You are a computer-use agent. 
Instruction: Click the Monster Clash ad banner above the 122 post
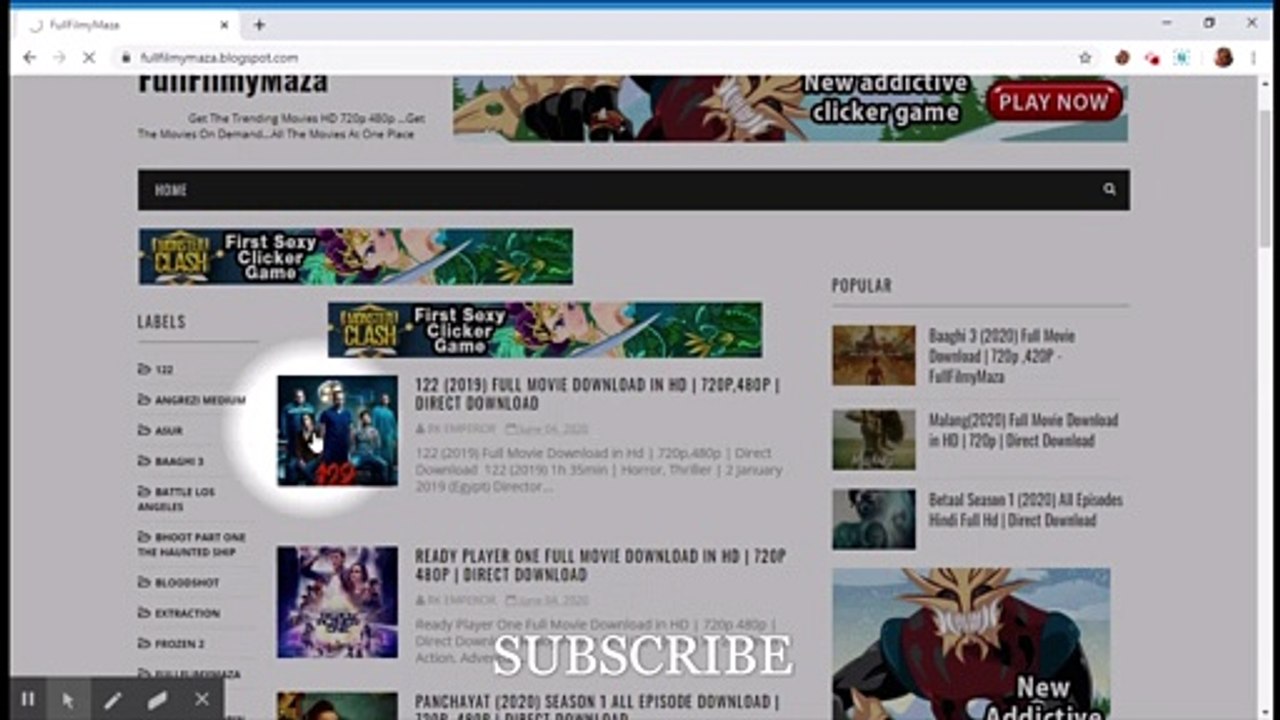click(x=545, y=330)
